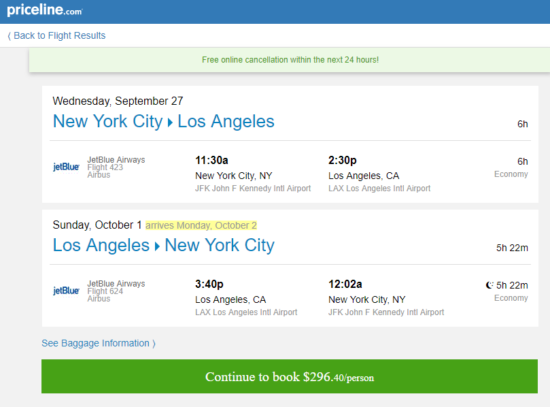Continue to book at $296.40 per person
The height and width of the screenshot is (407, 550).
point(289,376)
